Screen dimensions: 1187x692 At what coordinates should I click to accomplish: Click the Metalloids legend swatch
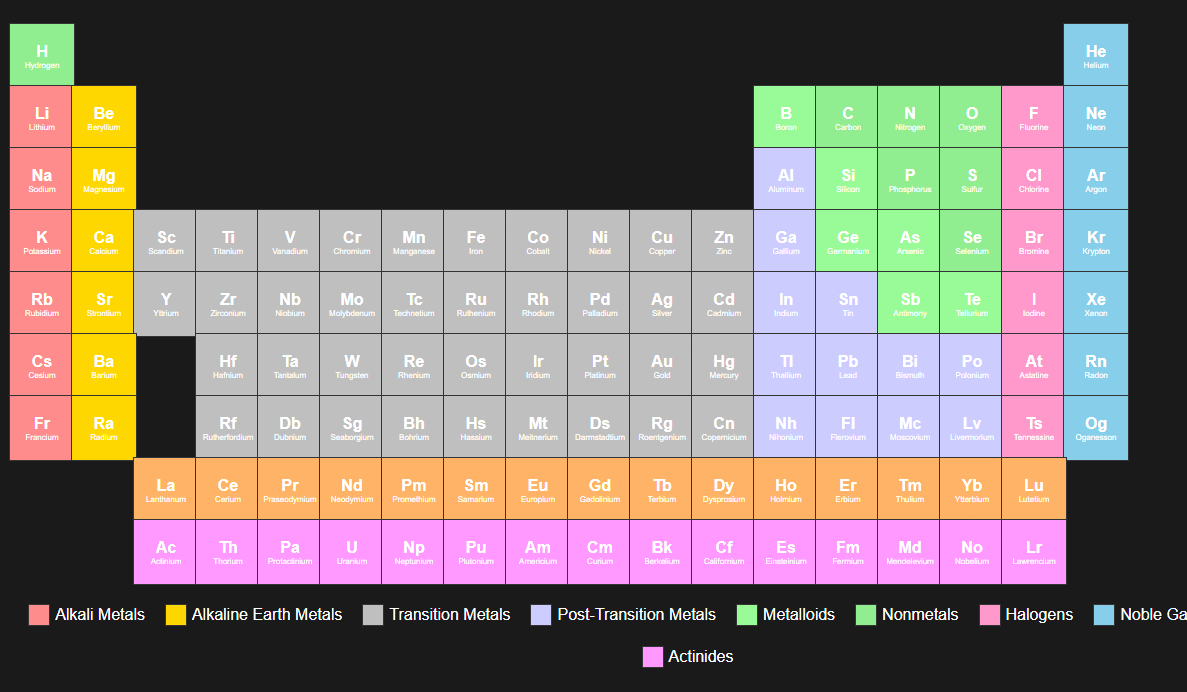[746, 615]
